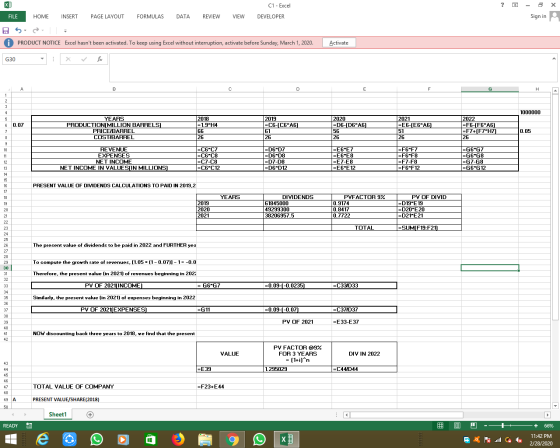560x448 pixels.
Task: Click previous sheet navigation arrow
Action: 13,414
